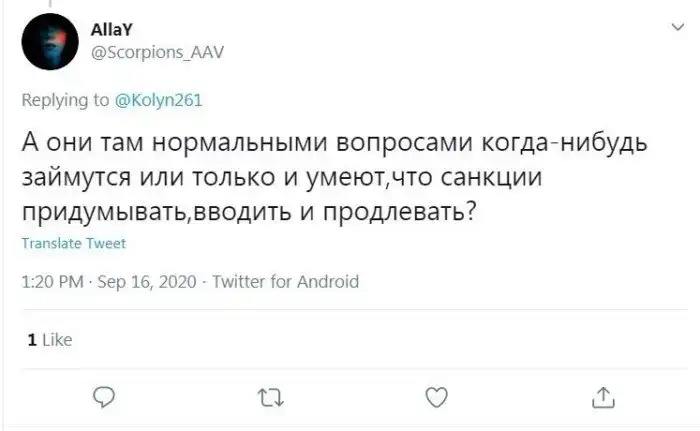
Task: Open AllaY's profile avatar picture
Action: coord(51,41)
